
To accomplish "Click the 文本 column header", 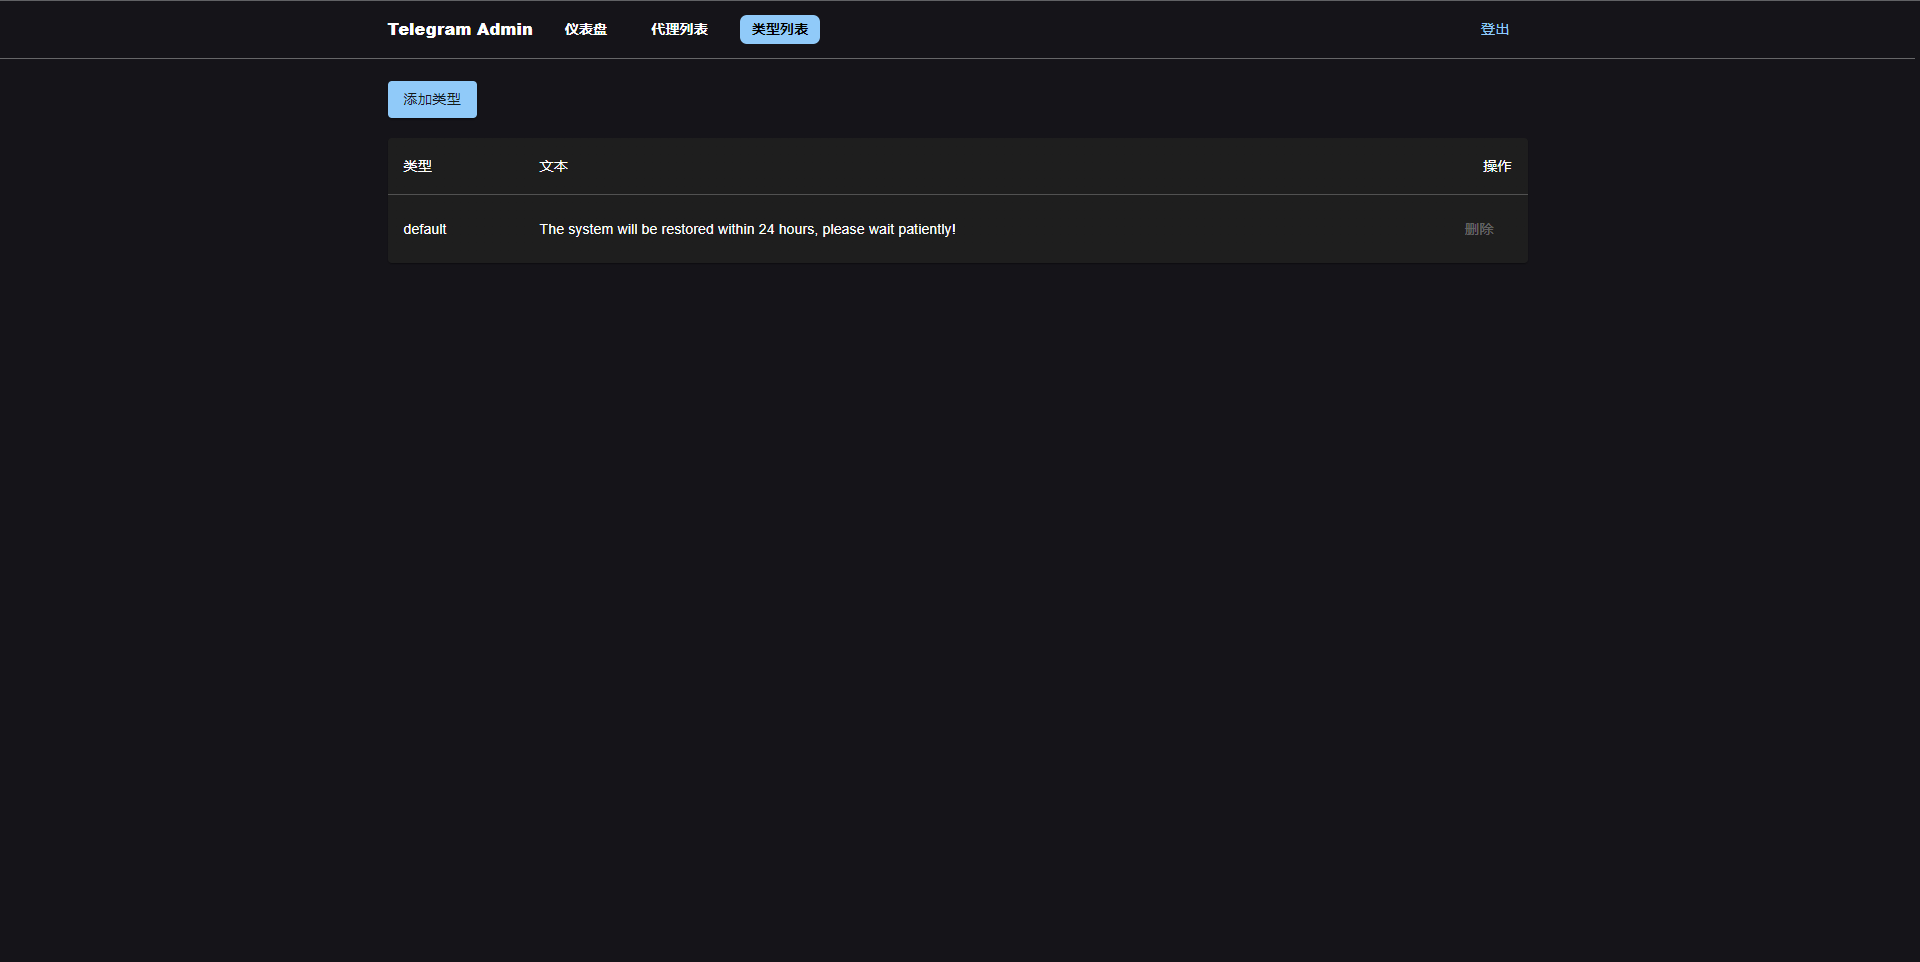I will [553, 166].
